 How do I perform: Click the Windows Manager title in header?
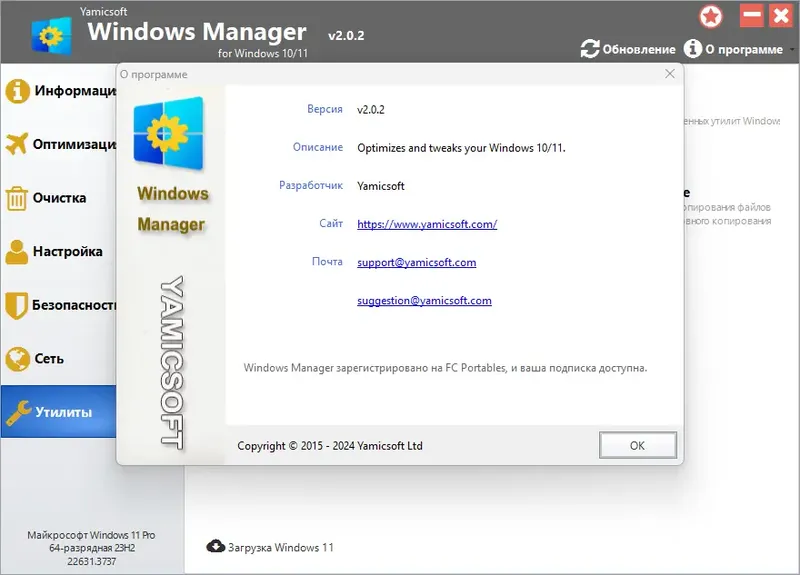[x=196, y=32]
